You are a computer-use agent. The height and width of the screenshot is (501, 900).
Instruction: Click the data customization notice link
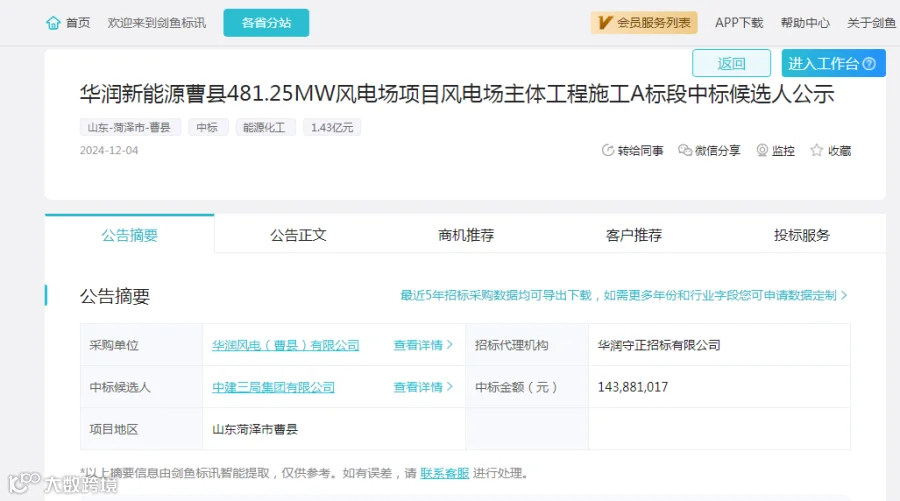coord(618,296)
